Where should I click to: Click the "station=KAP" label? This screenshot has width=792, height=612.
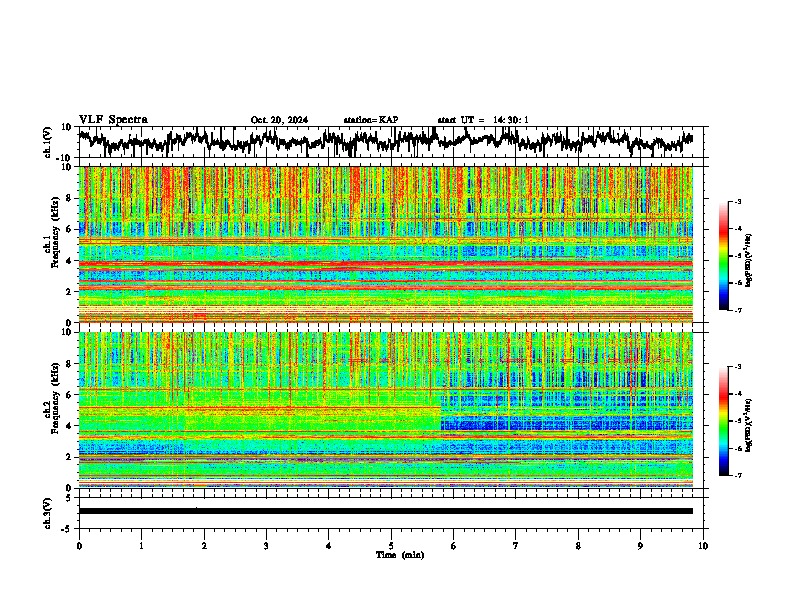[371, 120]
